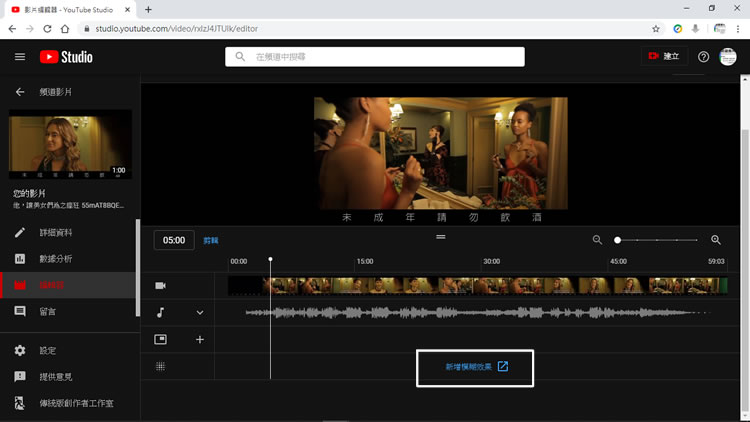Click the Create video button
This screenshot has width=750, height=422.
coord(664,56)
